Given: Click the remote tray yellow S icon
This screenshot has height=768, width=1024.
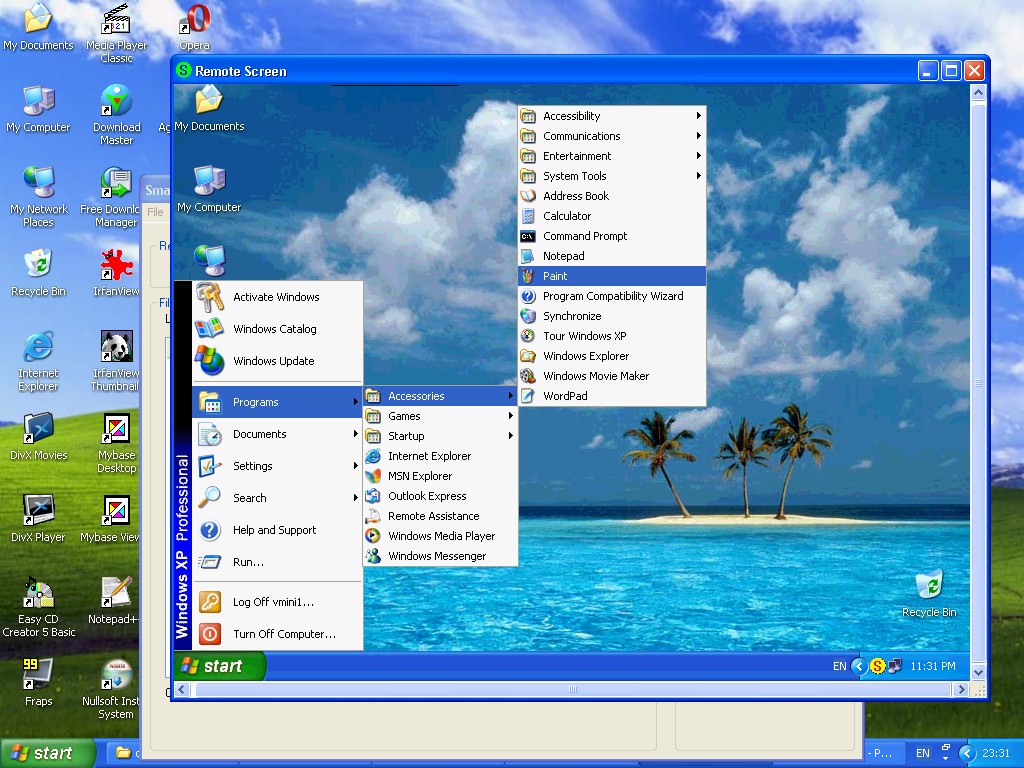Looking at the screenshot, I should pos(877,666).
